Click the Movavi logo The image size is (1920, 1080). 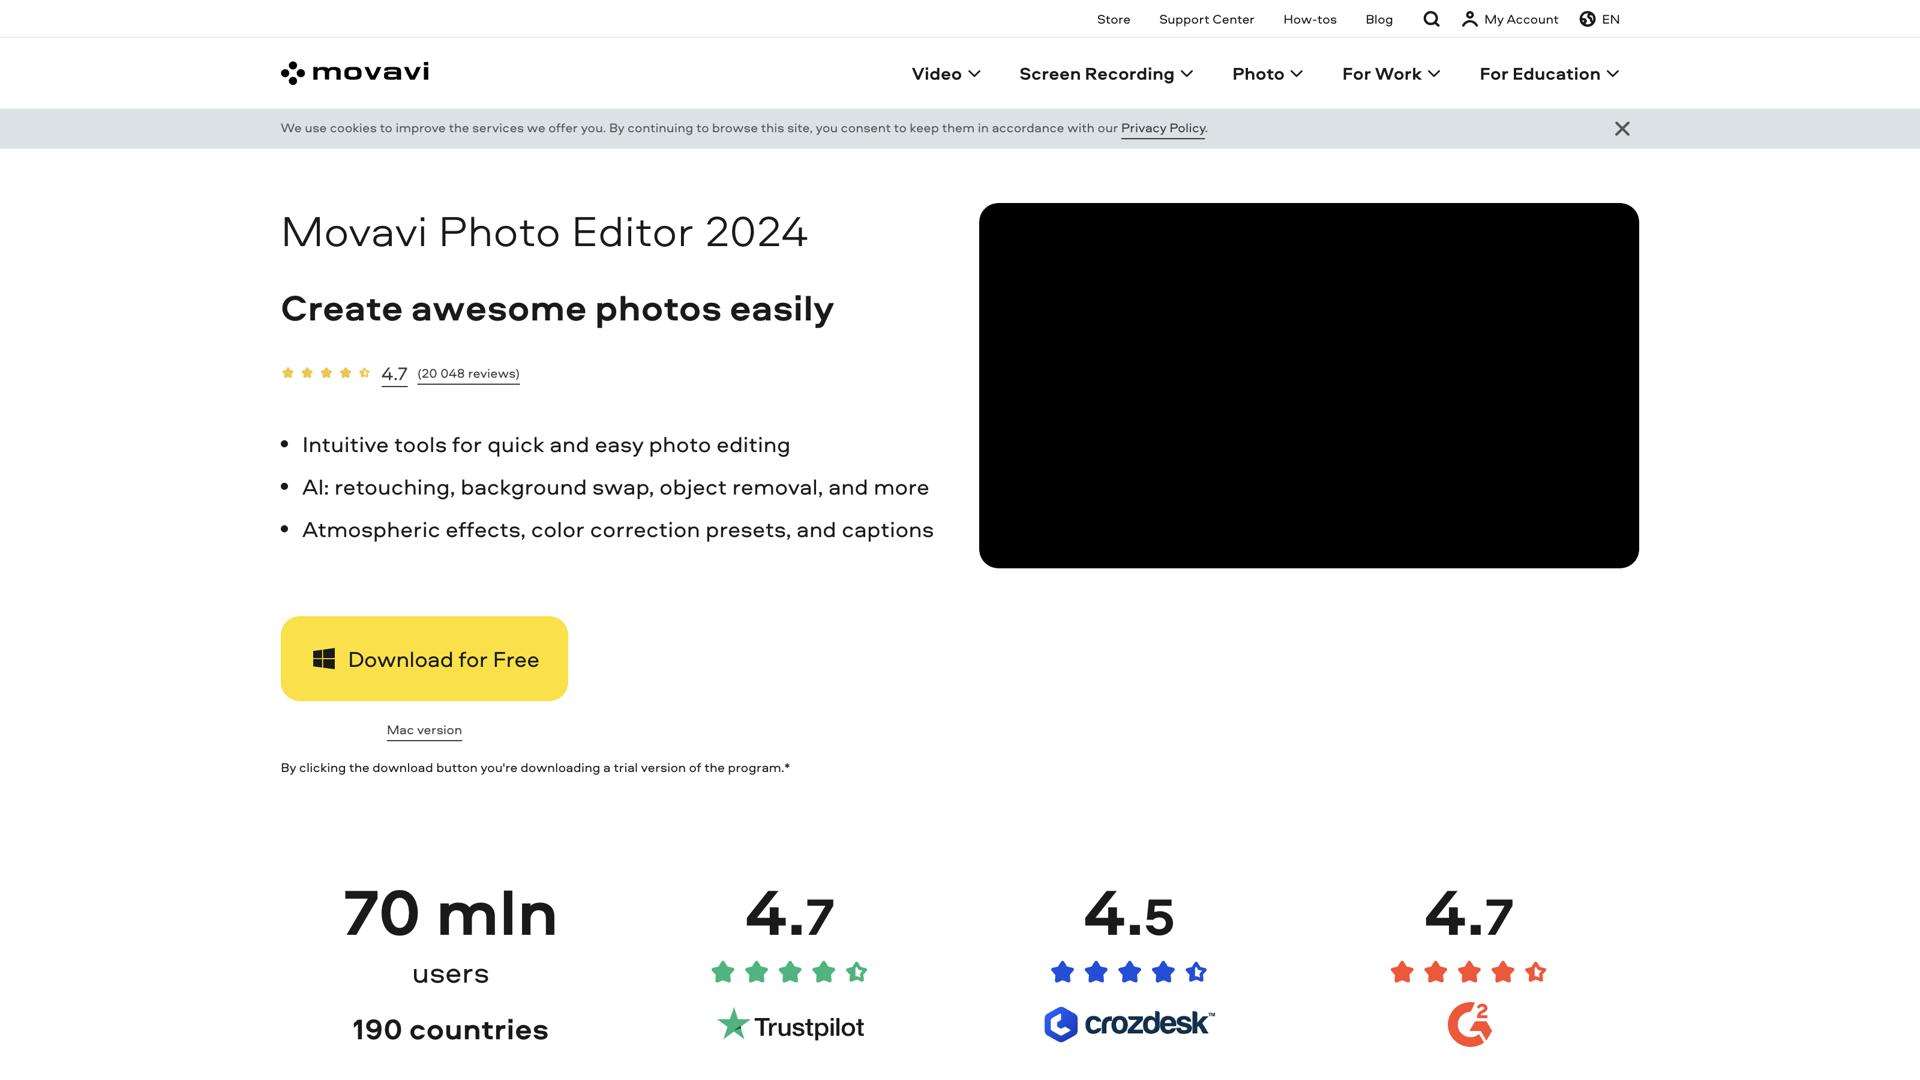[355, 72]
